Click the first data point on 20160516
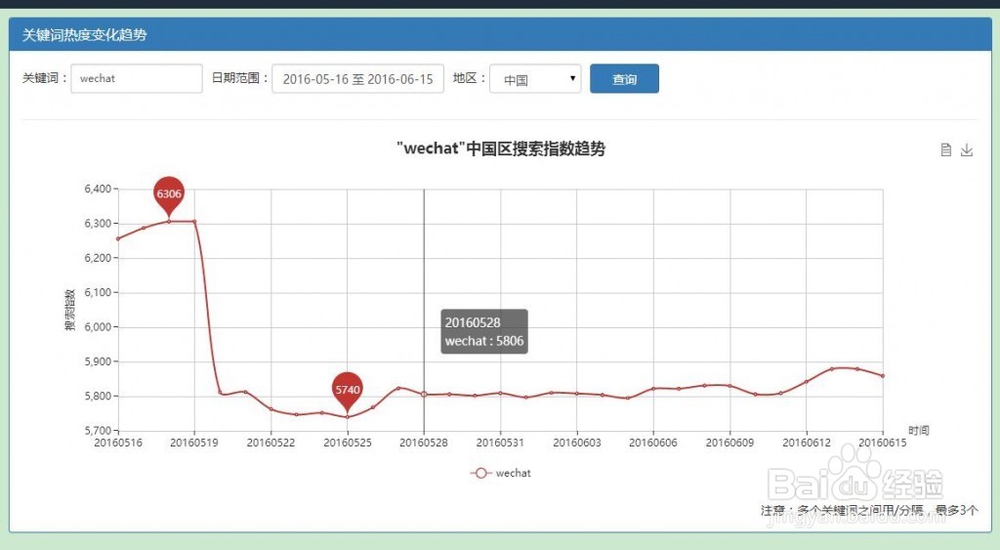 118,239
